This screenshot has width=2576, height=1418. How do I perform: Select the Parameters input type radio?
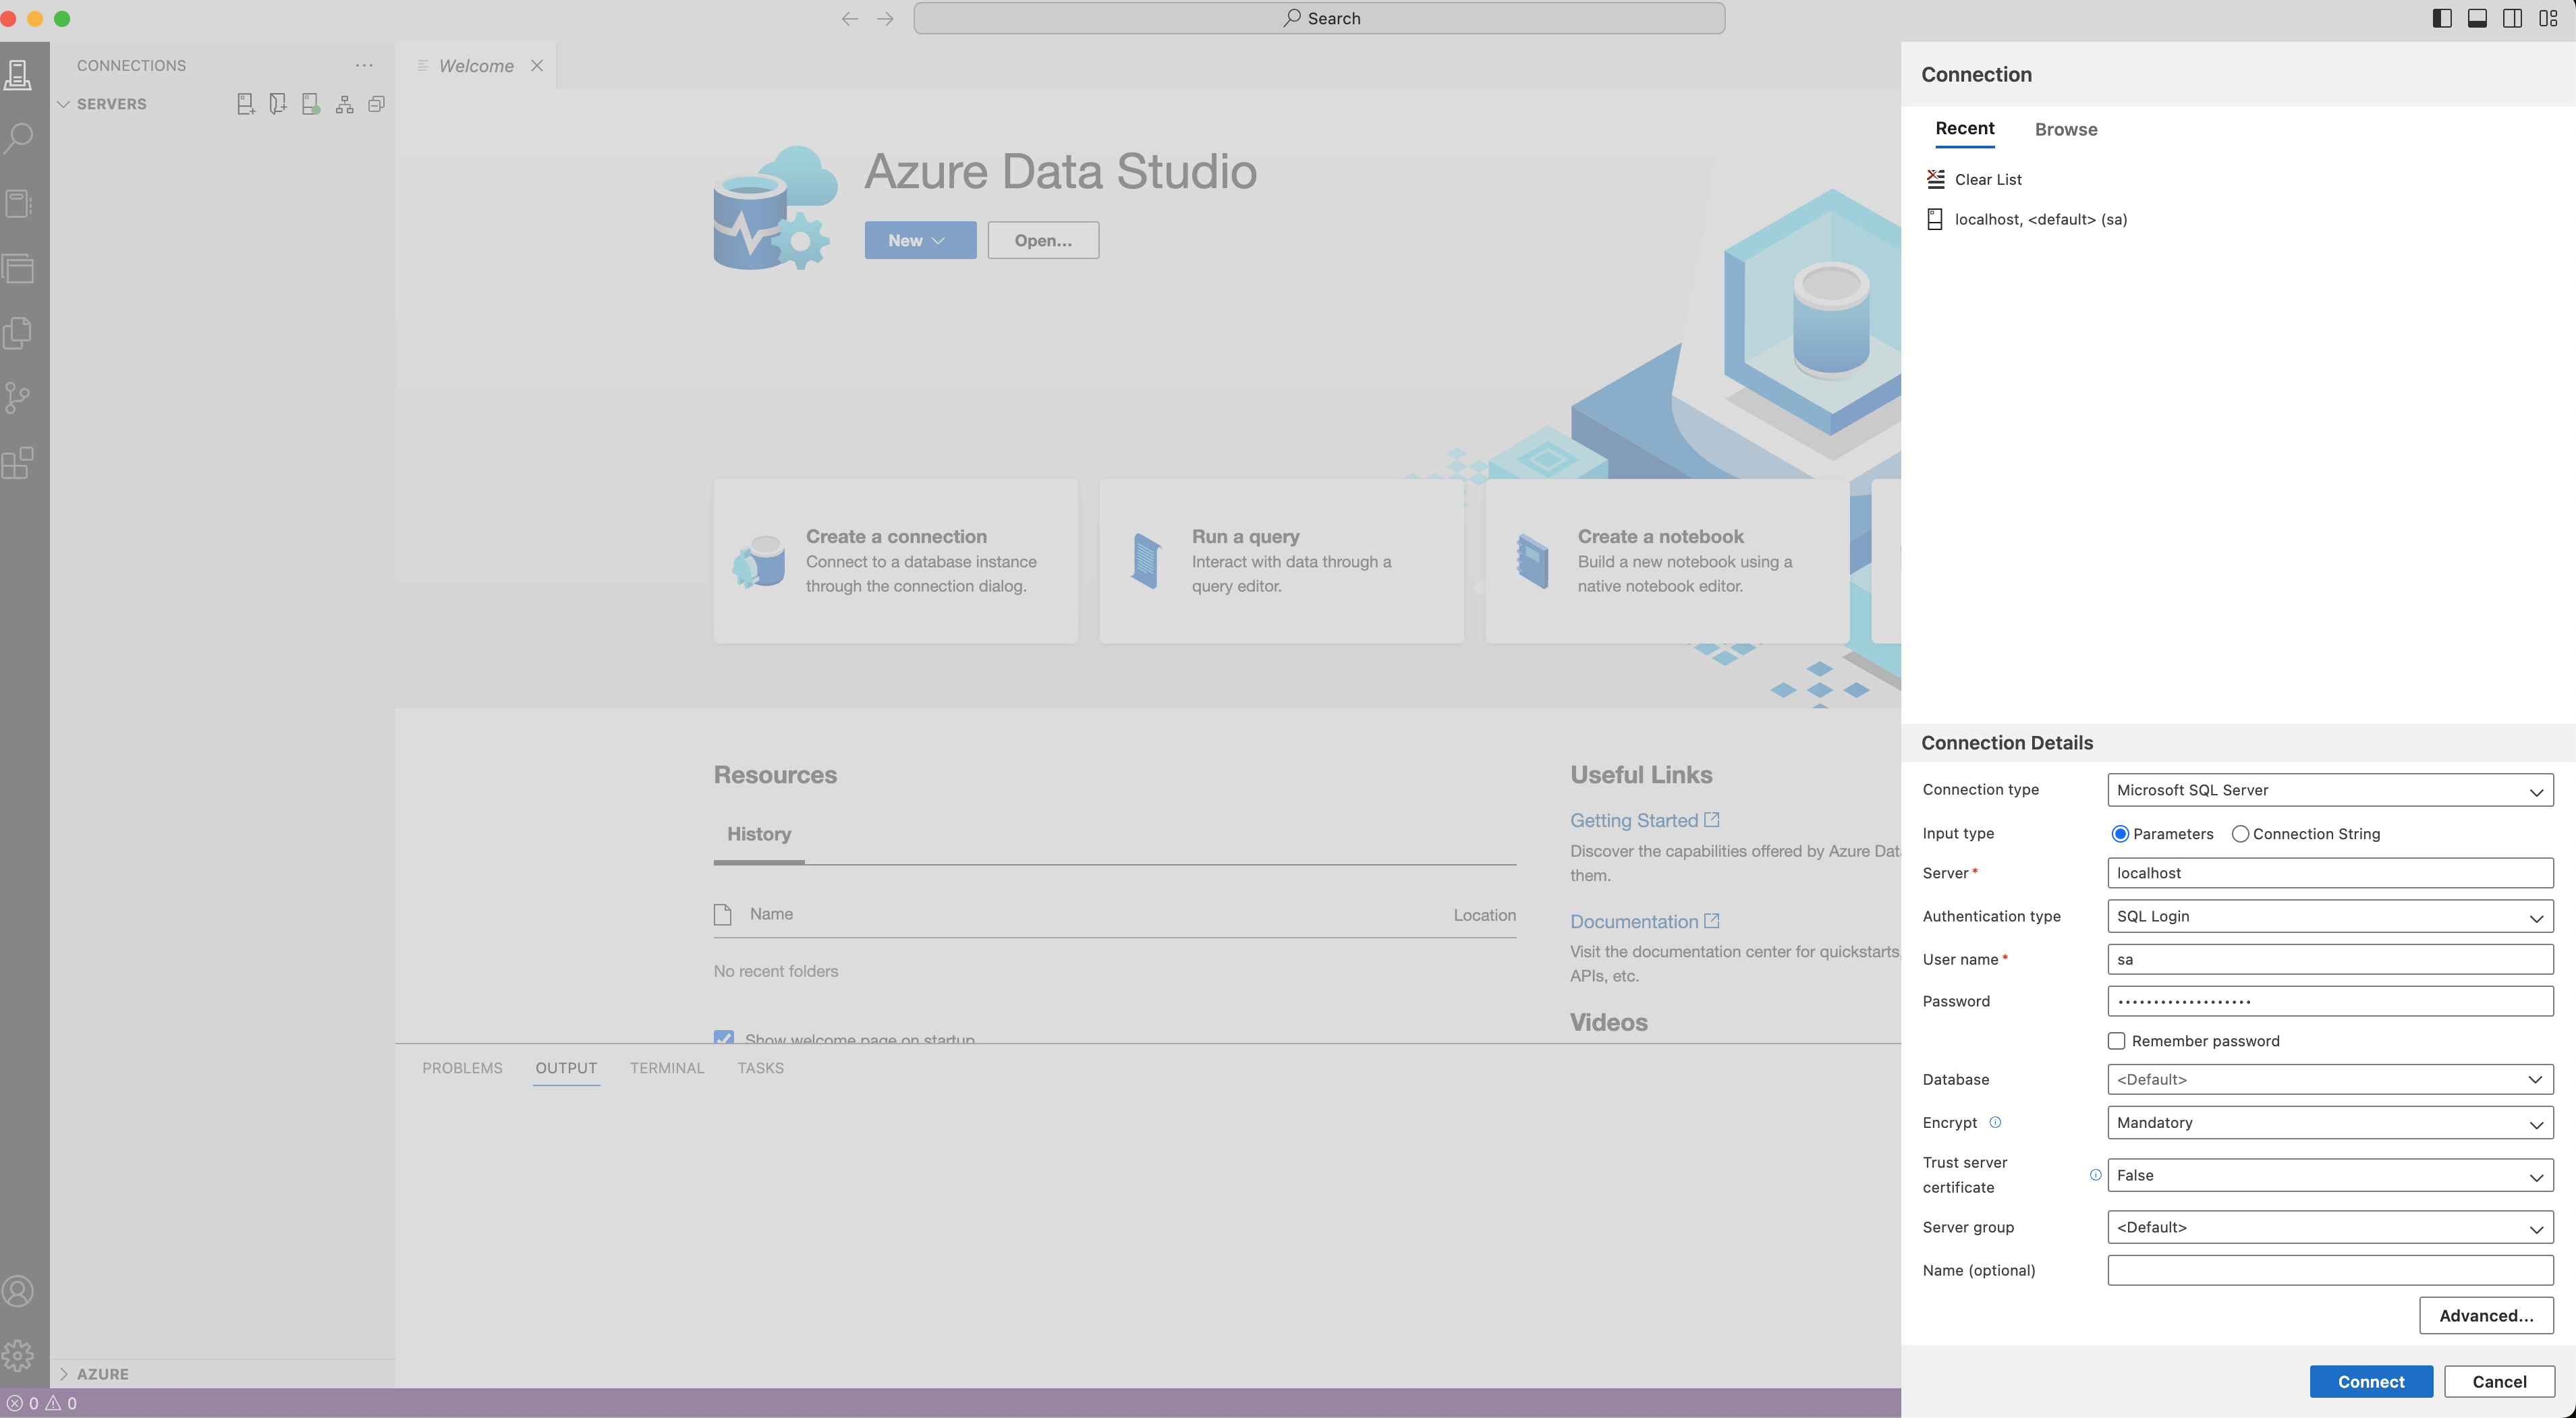(x=2119, y=834)
